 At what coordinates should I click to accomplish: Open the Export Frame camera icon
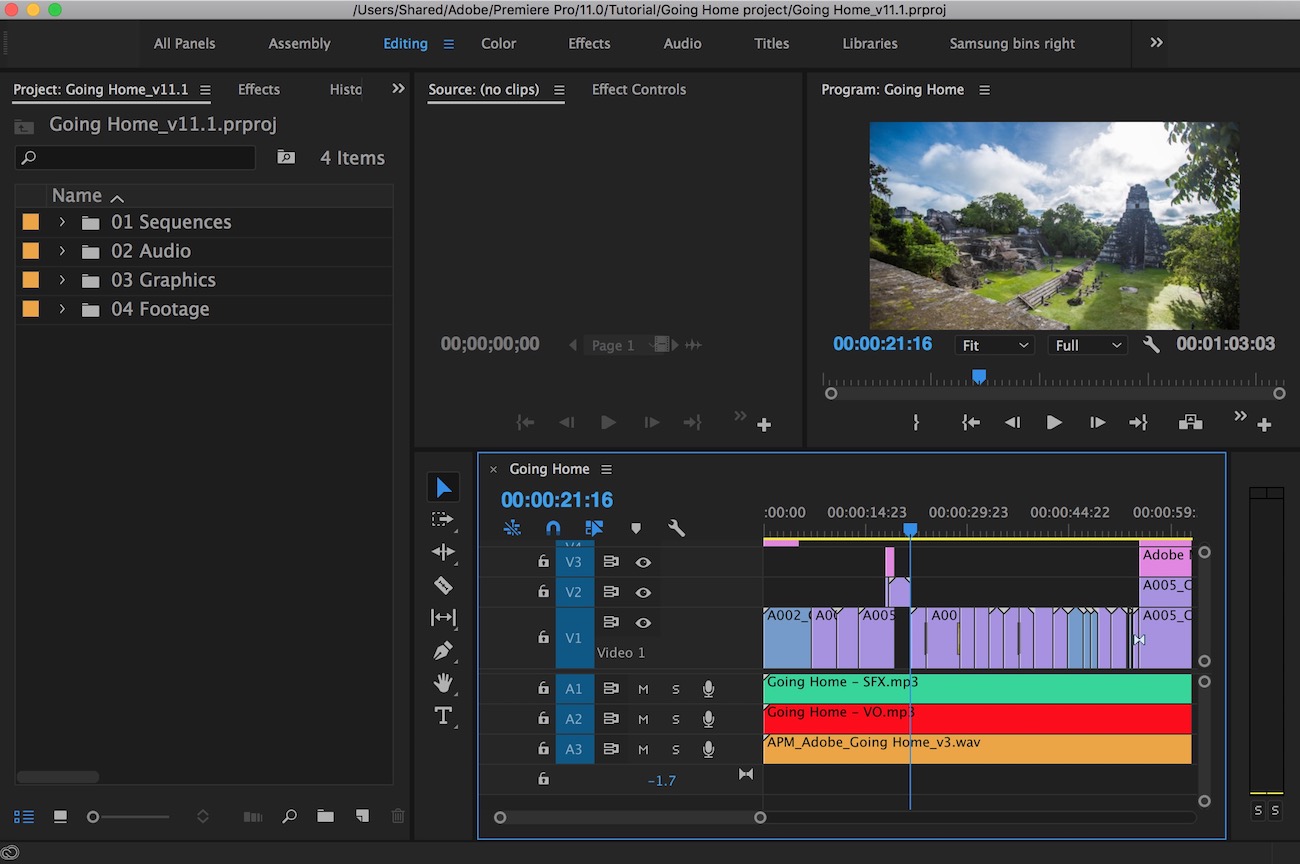click(x=1190, y=422)
